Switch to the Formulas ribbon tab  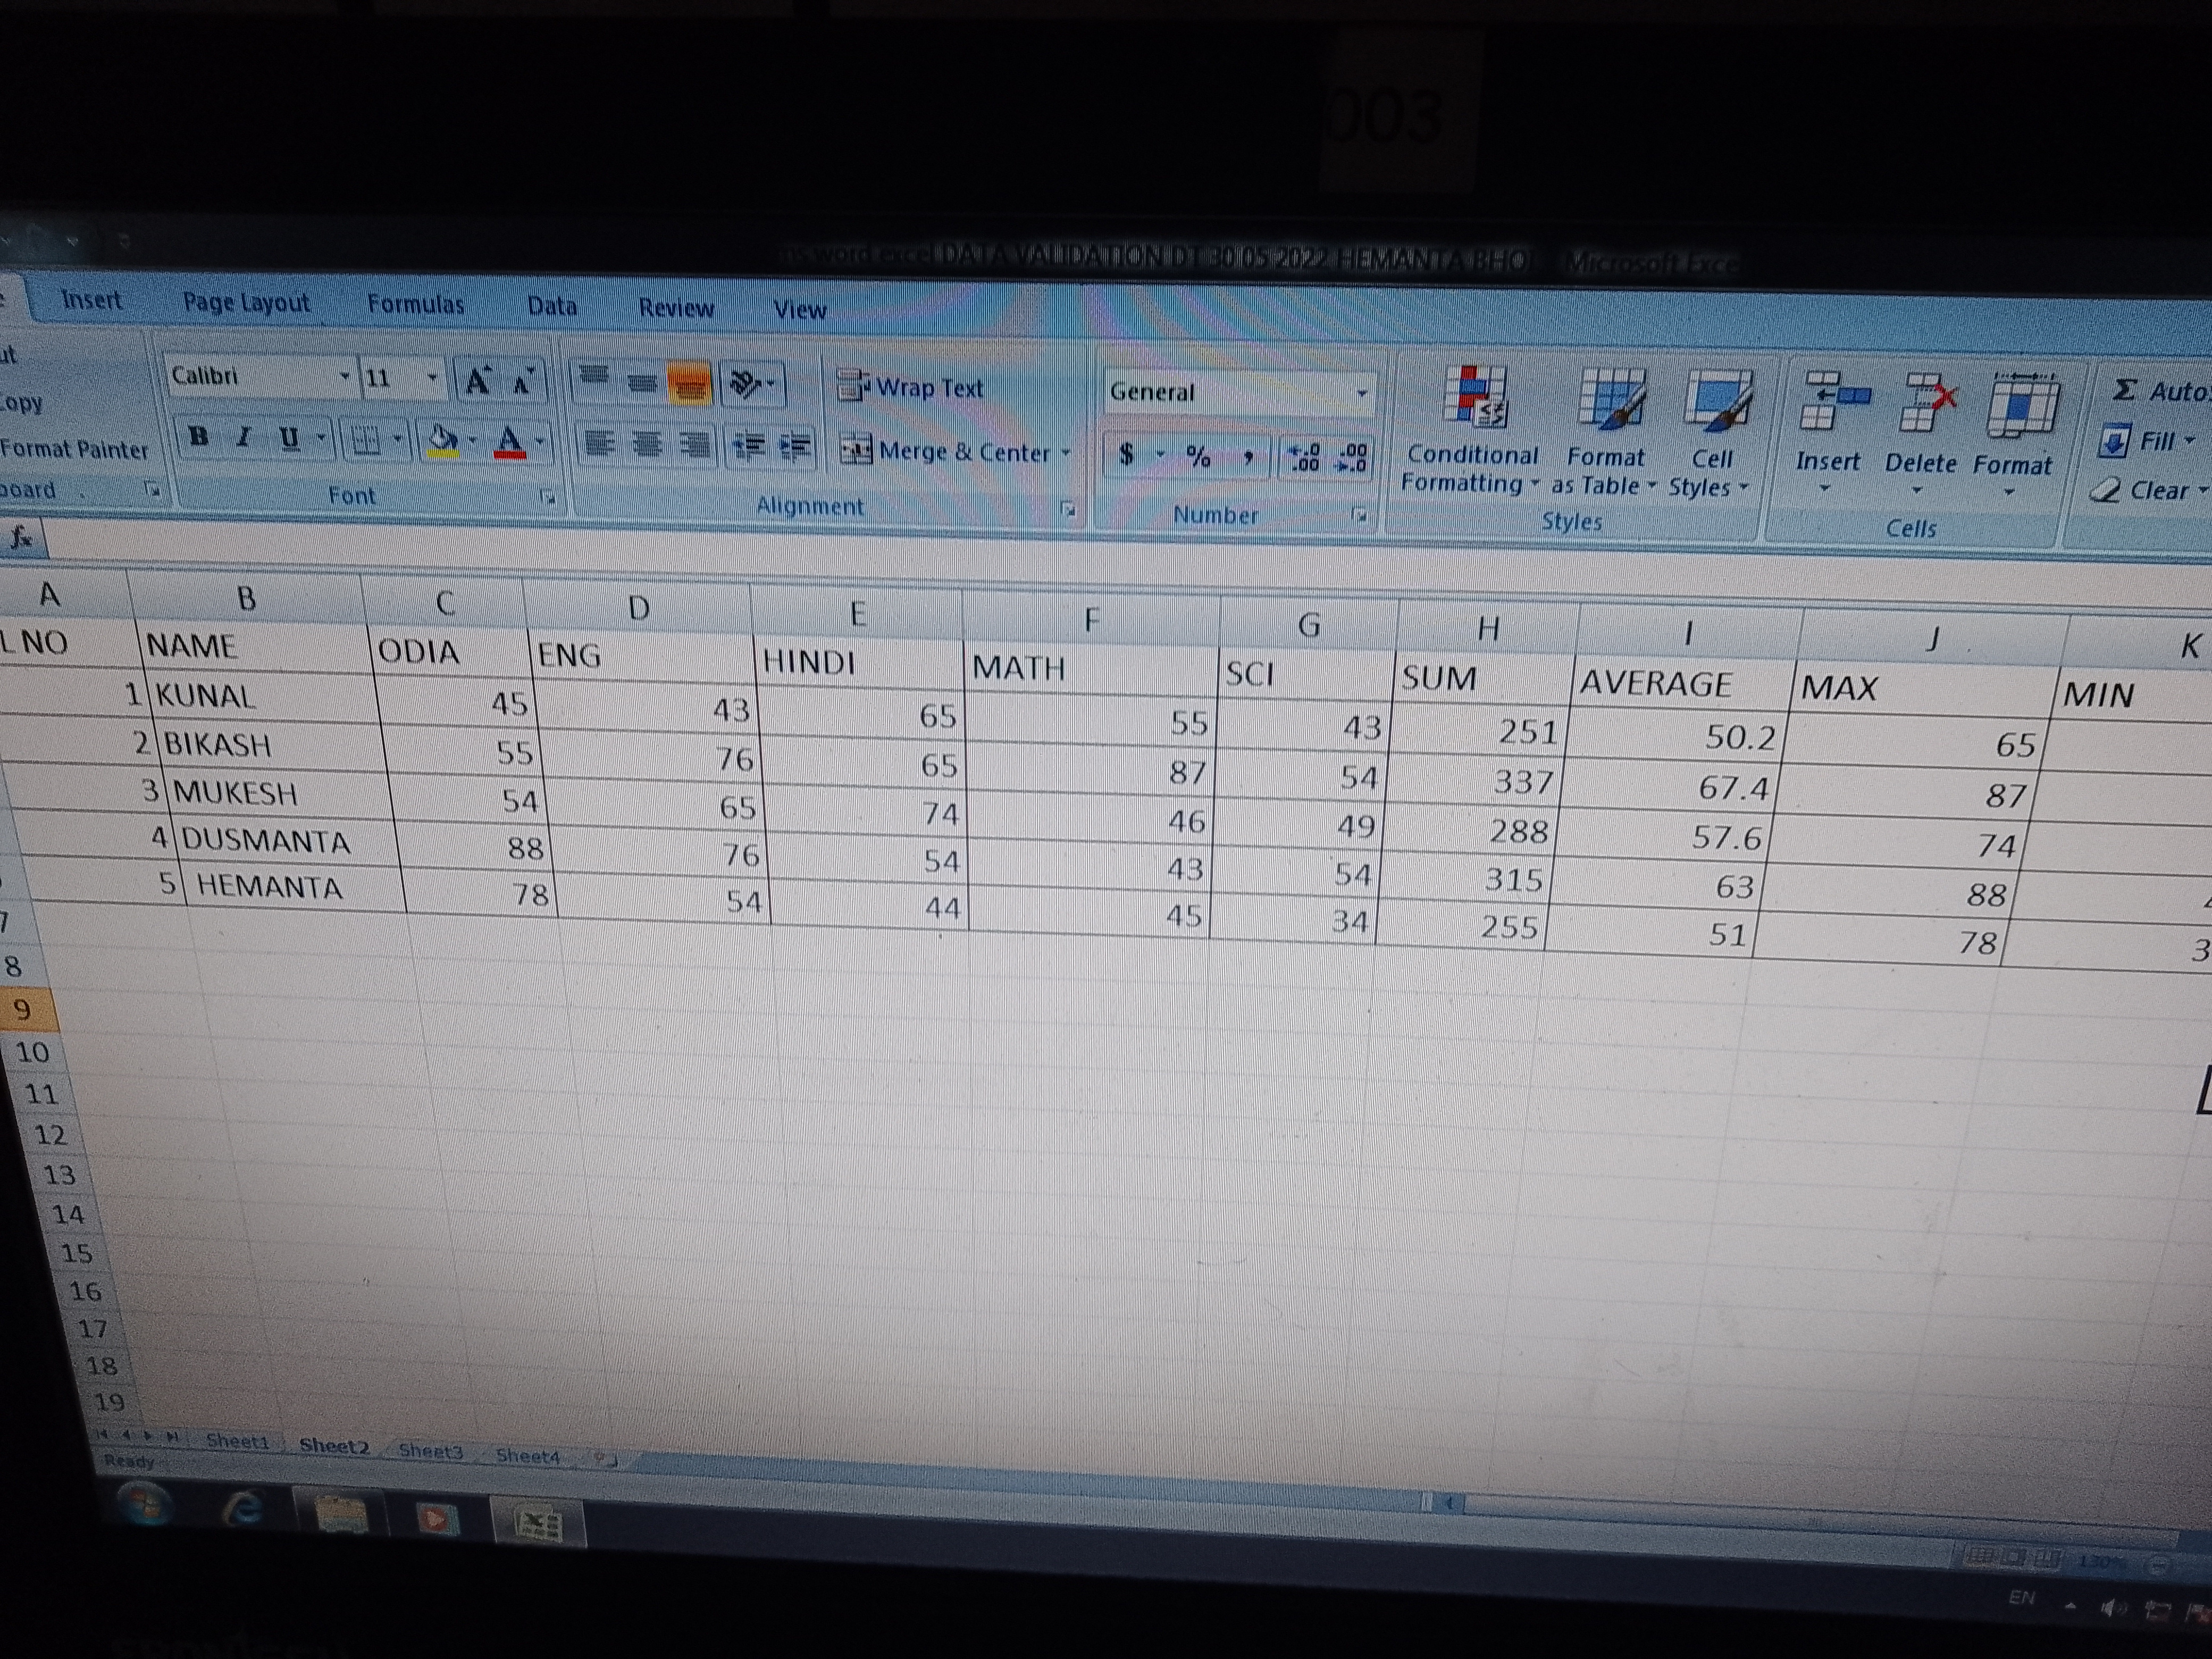click(x=415, y=304)
